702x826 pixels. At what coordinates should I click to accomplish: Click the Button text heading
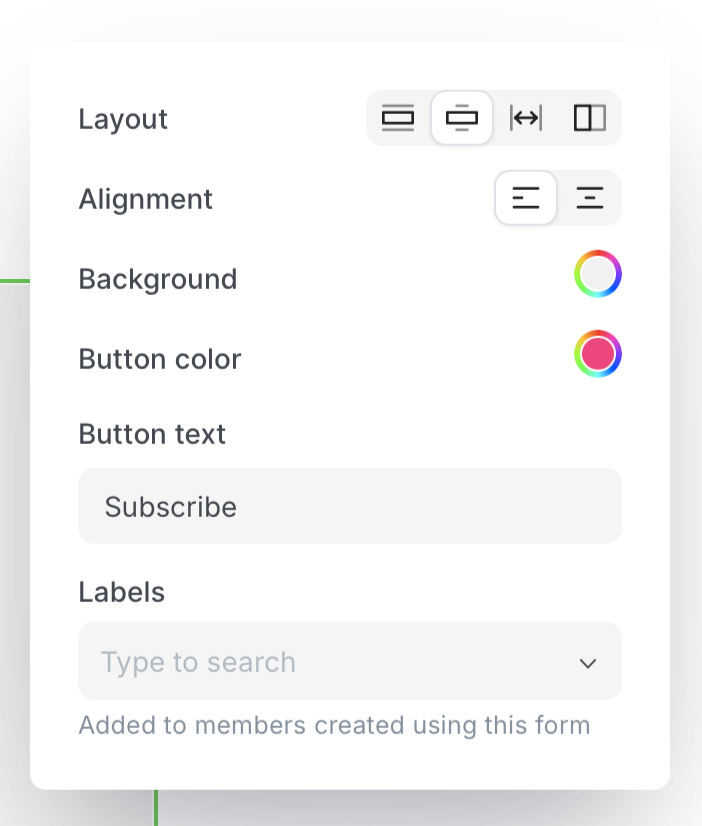pos(152,434)
